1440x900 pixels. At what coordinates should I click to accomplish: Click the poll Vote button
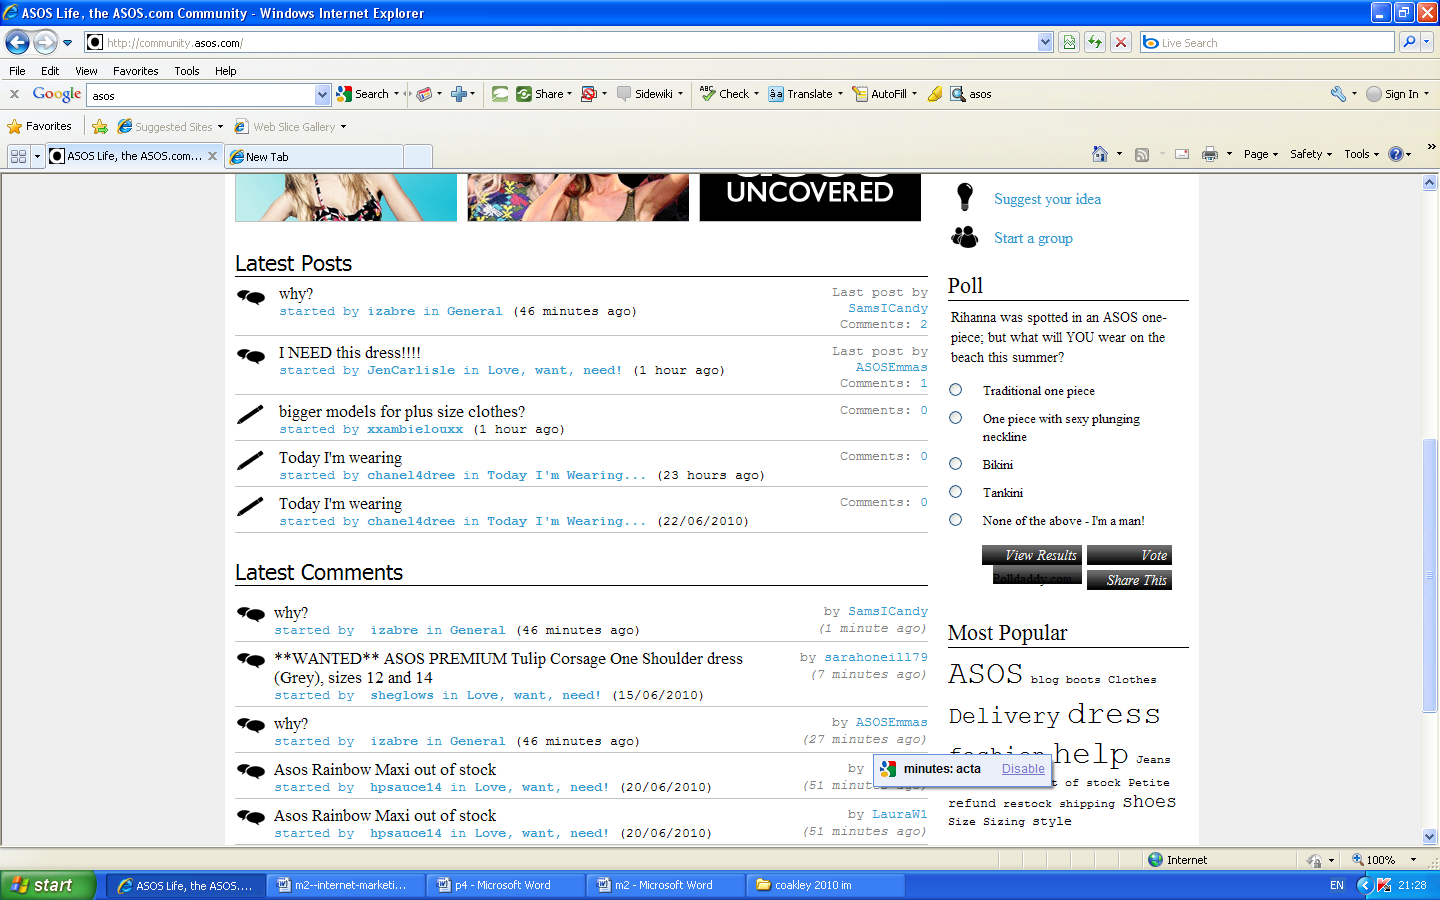point(1129,555)
